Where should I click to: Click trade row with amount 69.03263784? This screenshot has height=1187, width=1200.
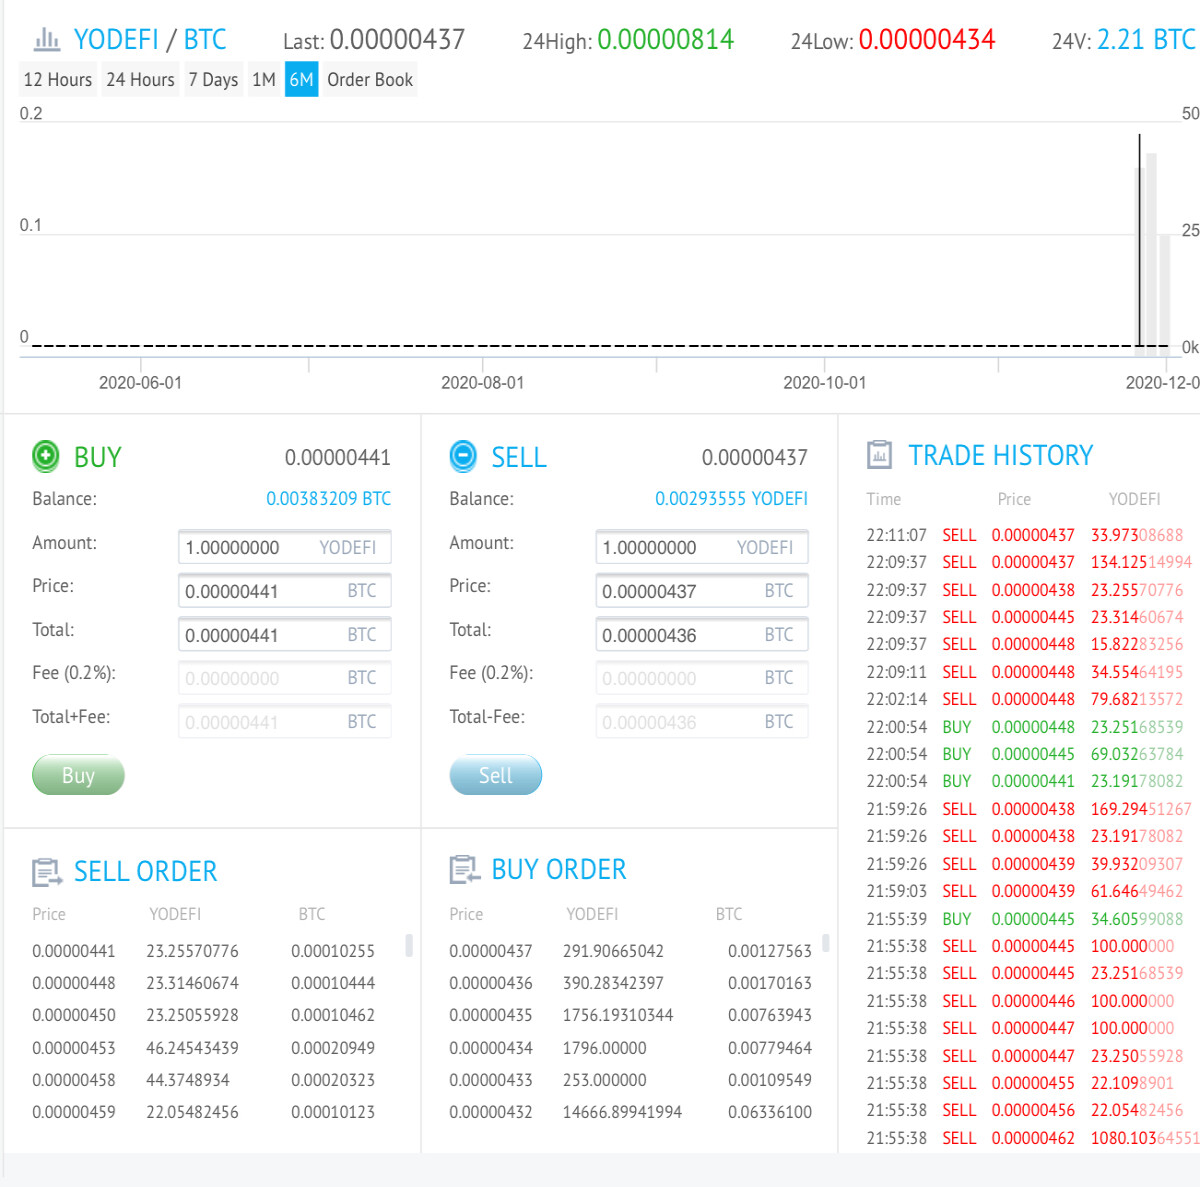[1025, 754]
